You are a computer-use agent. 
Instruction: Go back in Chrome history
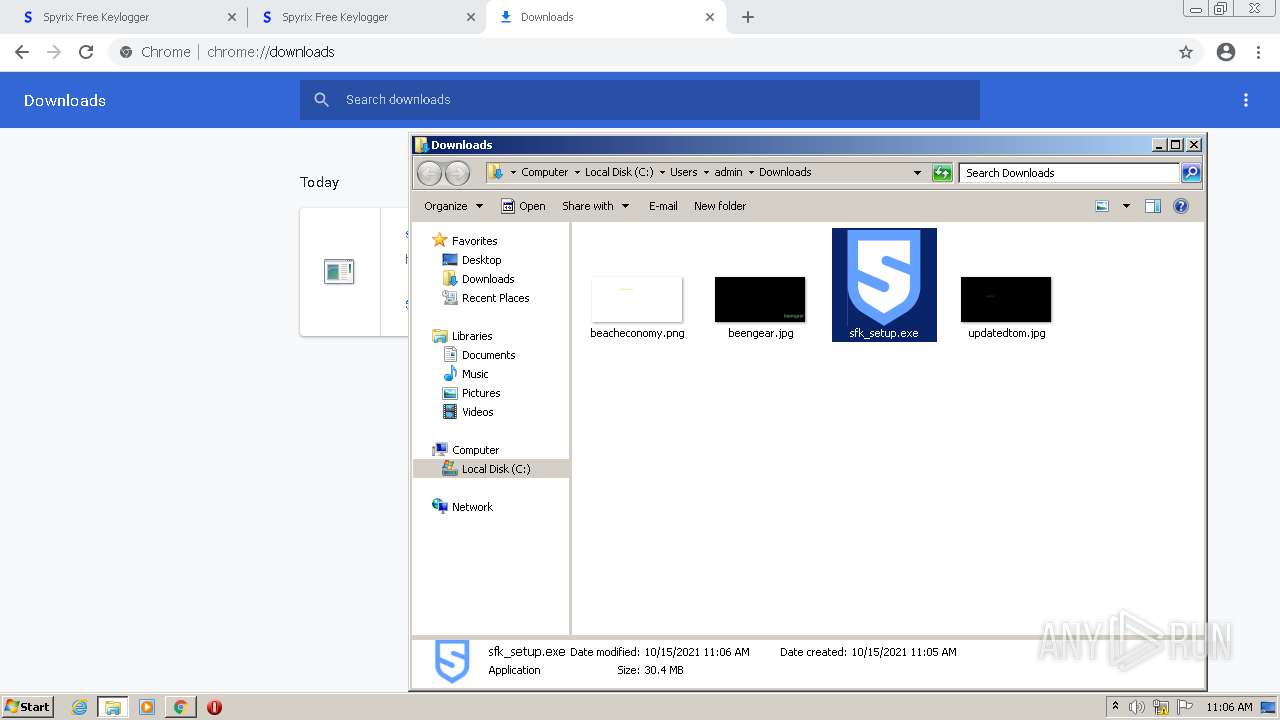pyautogui.click(x=22, y=52)
